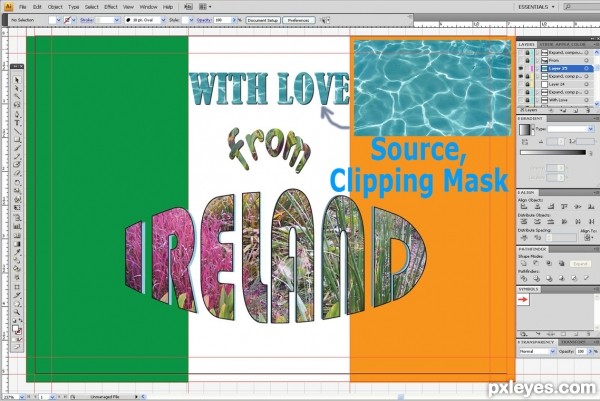Image resolution: width=600 pixels, height=401 pixels.
Task: Show the Layer 24 visibility box
Action: [x=520, y=84]
